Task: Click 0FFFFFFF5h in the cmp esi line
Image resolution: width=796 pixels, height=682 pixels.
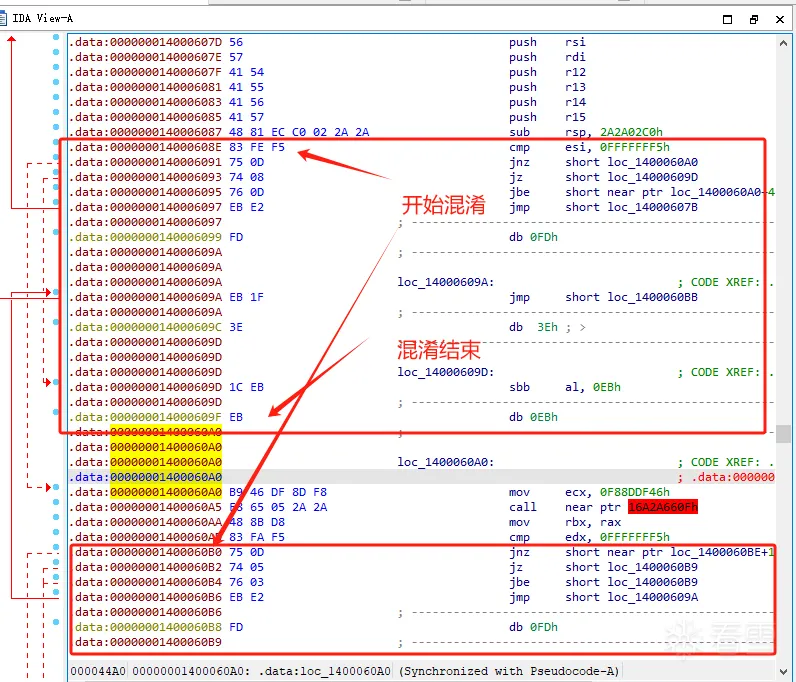Action: 635,147
